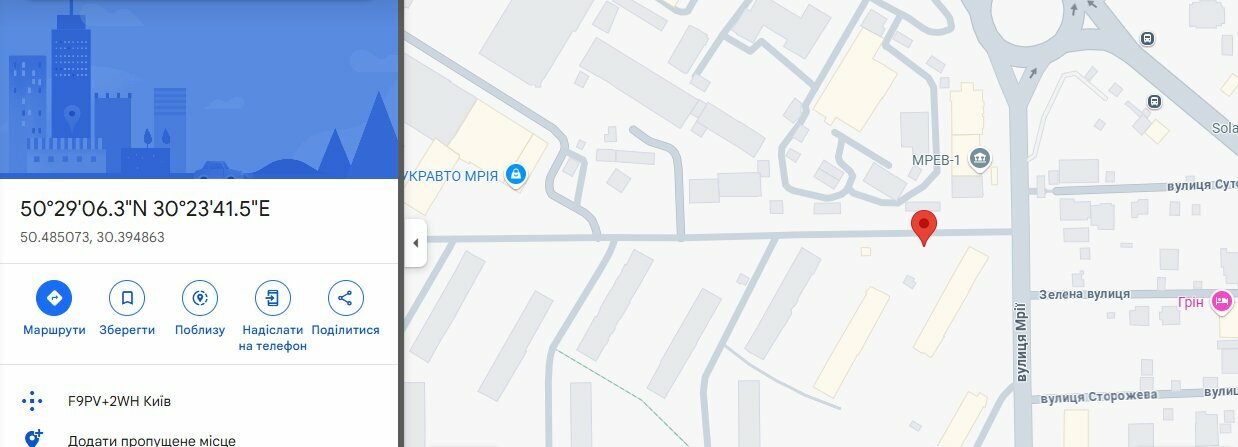Screen dimensions: 1238x447
Task: Search places with the Поблизу icon
Action: 200,298
